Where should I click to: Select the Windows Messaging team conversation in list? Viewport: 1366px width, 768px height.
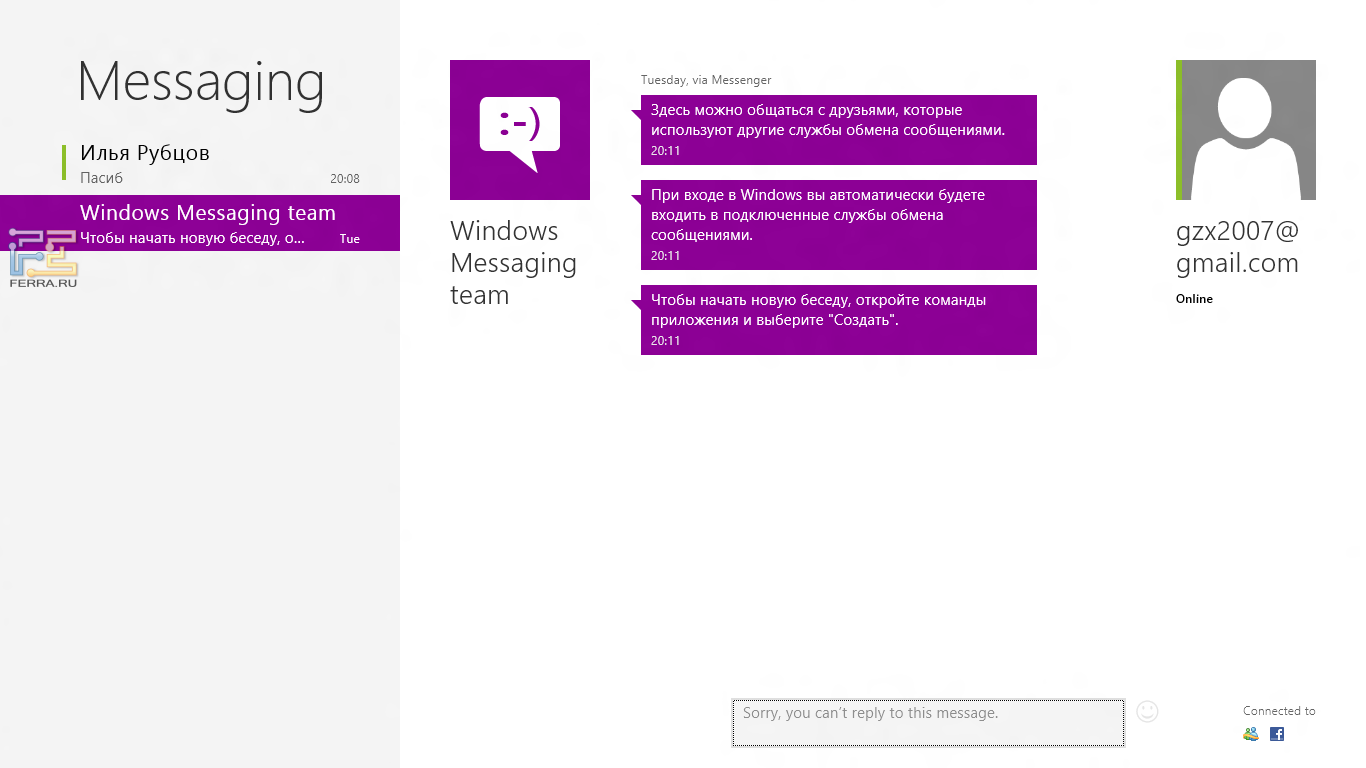click(x=207, y=222)
